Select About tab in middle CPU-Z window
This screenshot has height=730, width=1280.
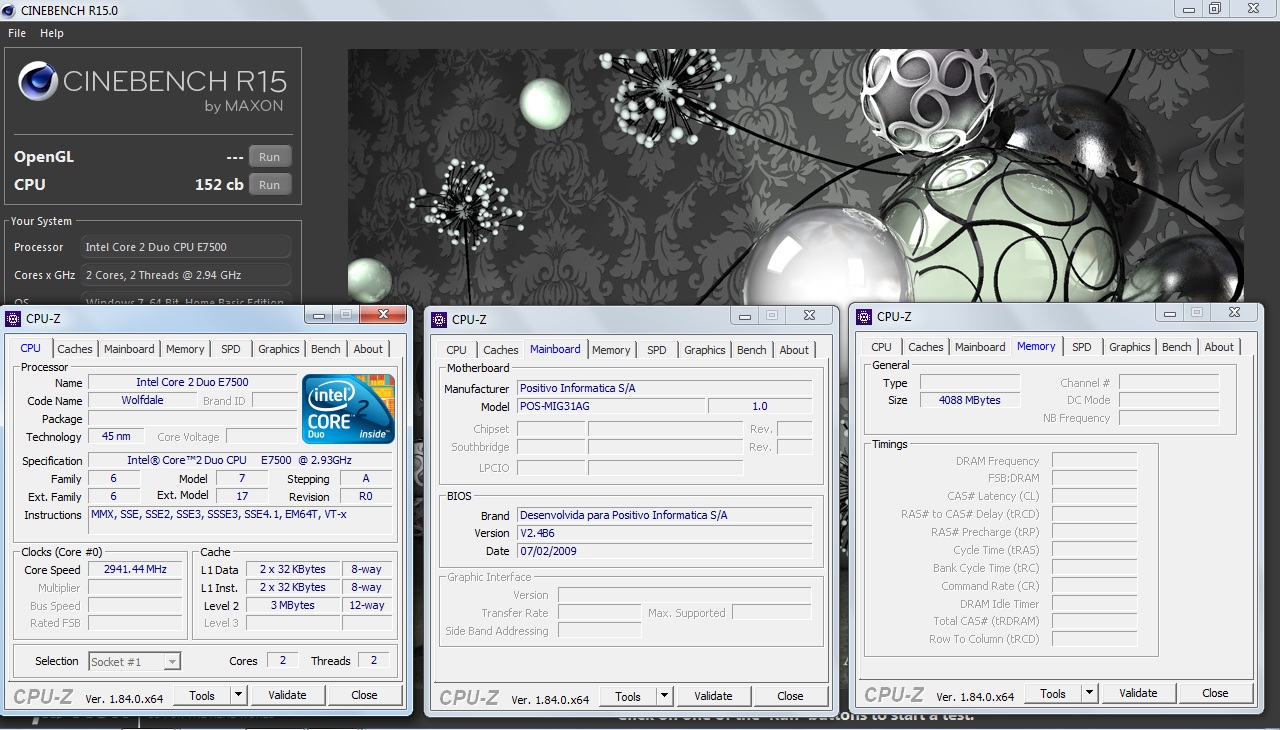pos(794,350)
